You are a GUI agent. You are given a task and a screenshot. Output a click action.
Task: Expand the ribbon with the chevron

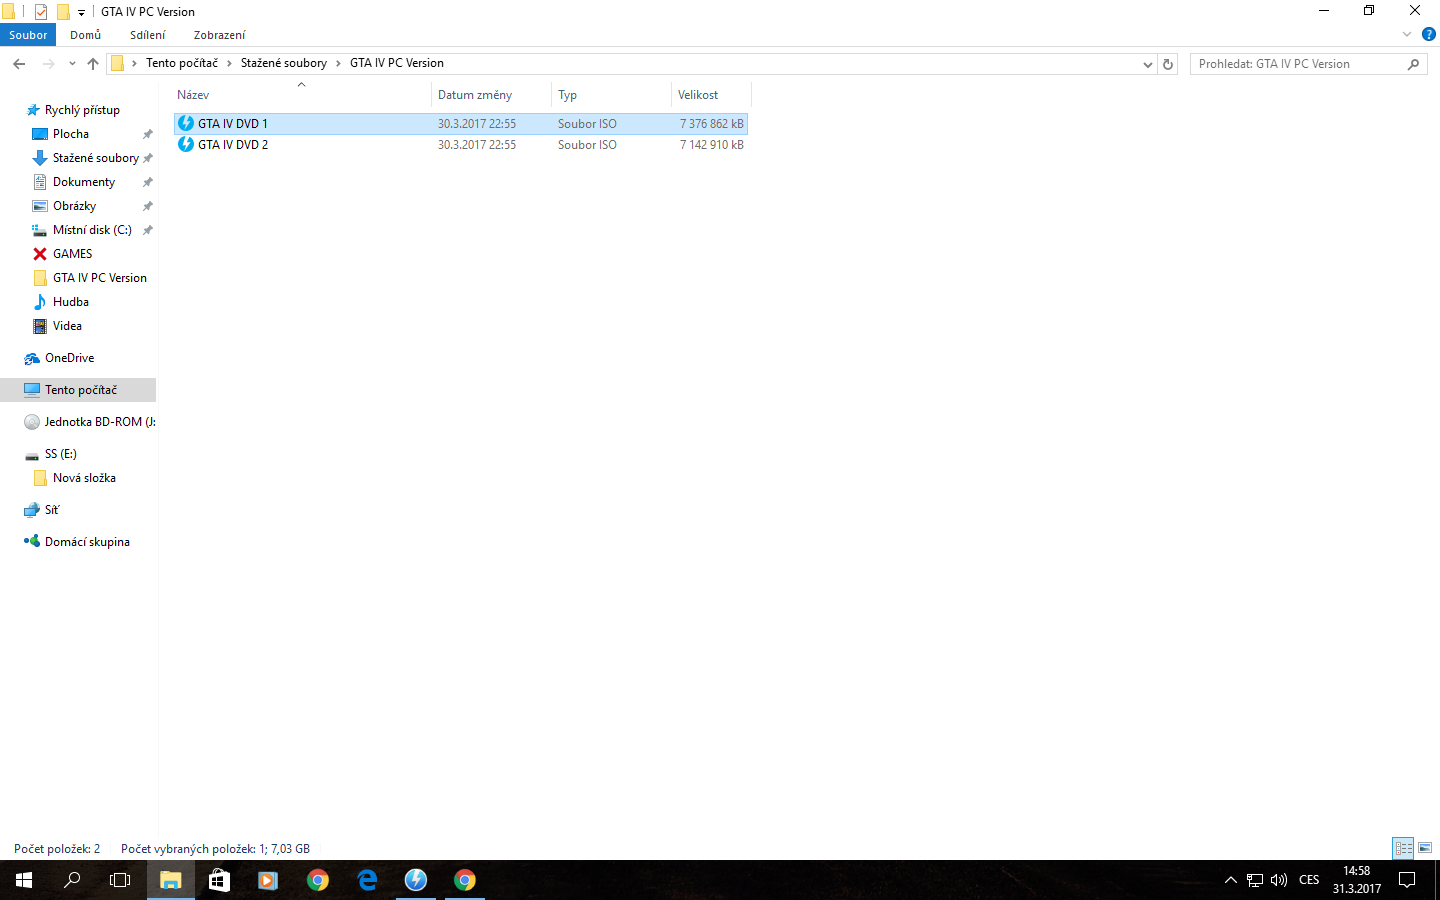click(x=1407, y=34)
